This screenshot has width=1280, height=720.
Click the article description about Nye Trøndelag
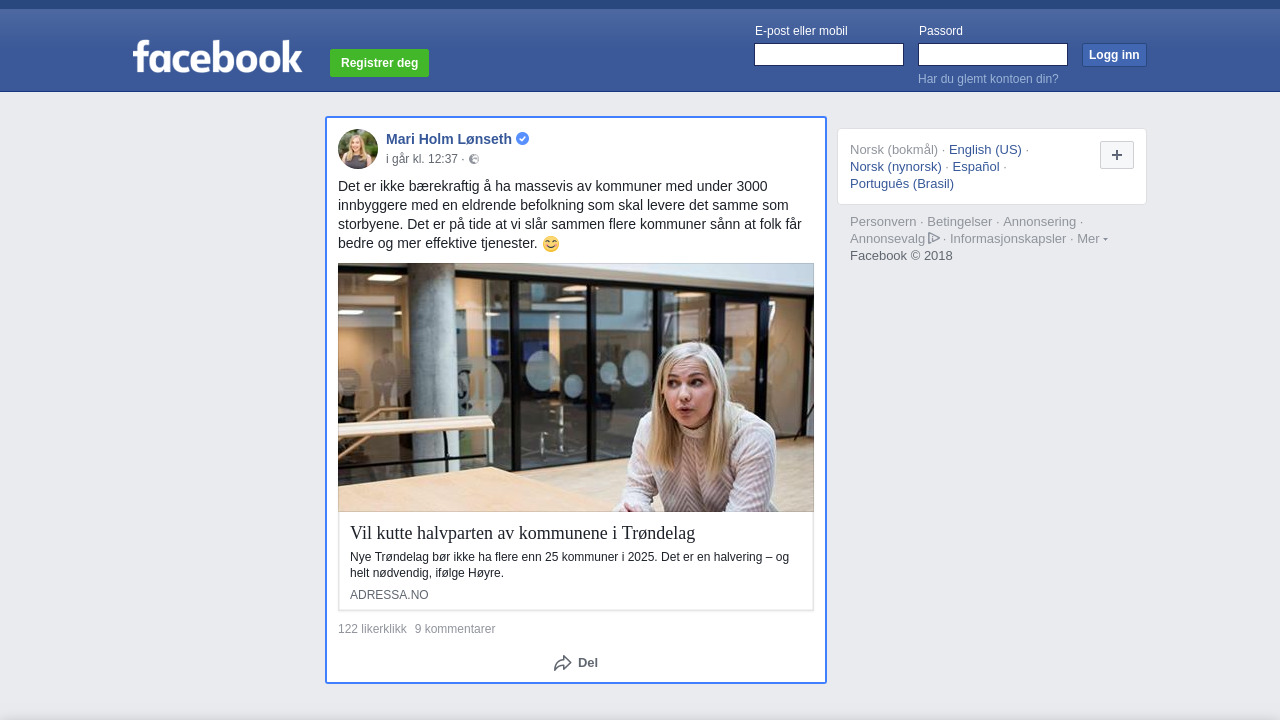point(570,565)
